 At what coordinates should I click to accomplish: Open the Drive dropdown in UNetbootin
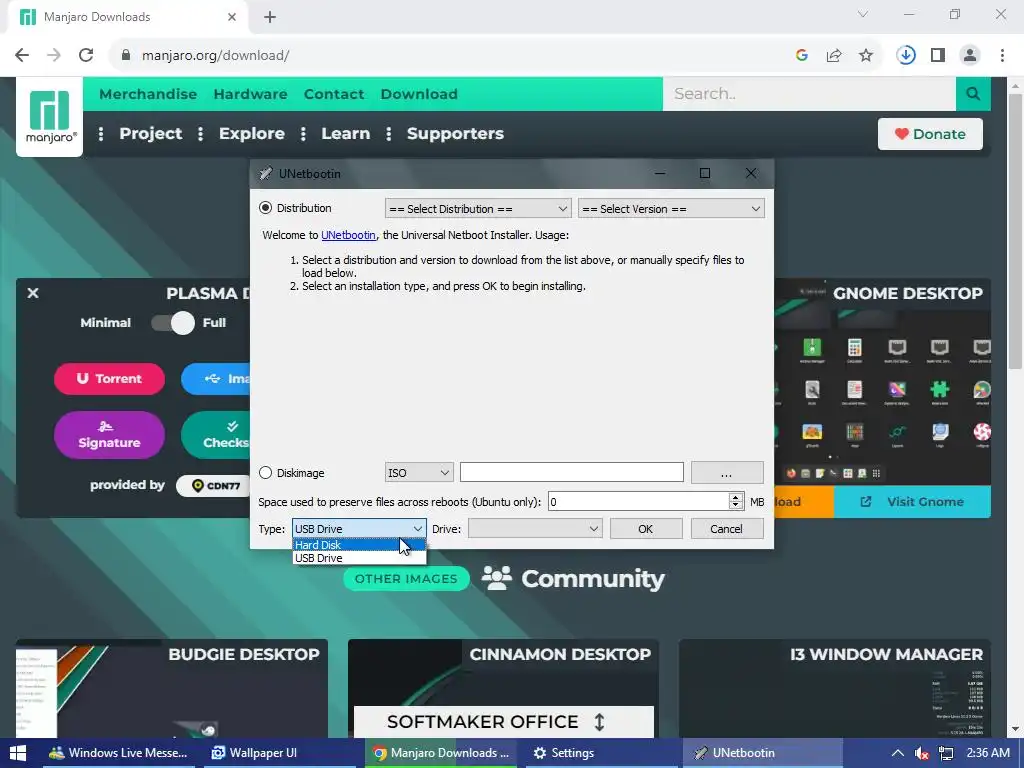535,528
